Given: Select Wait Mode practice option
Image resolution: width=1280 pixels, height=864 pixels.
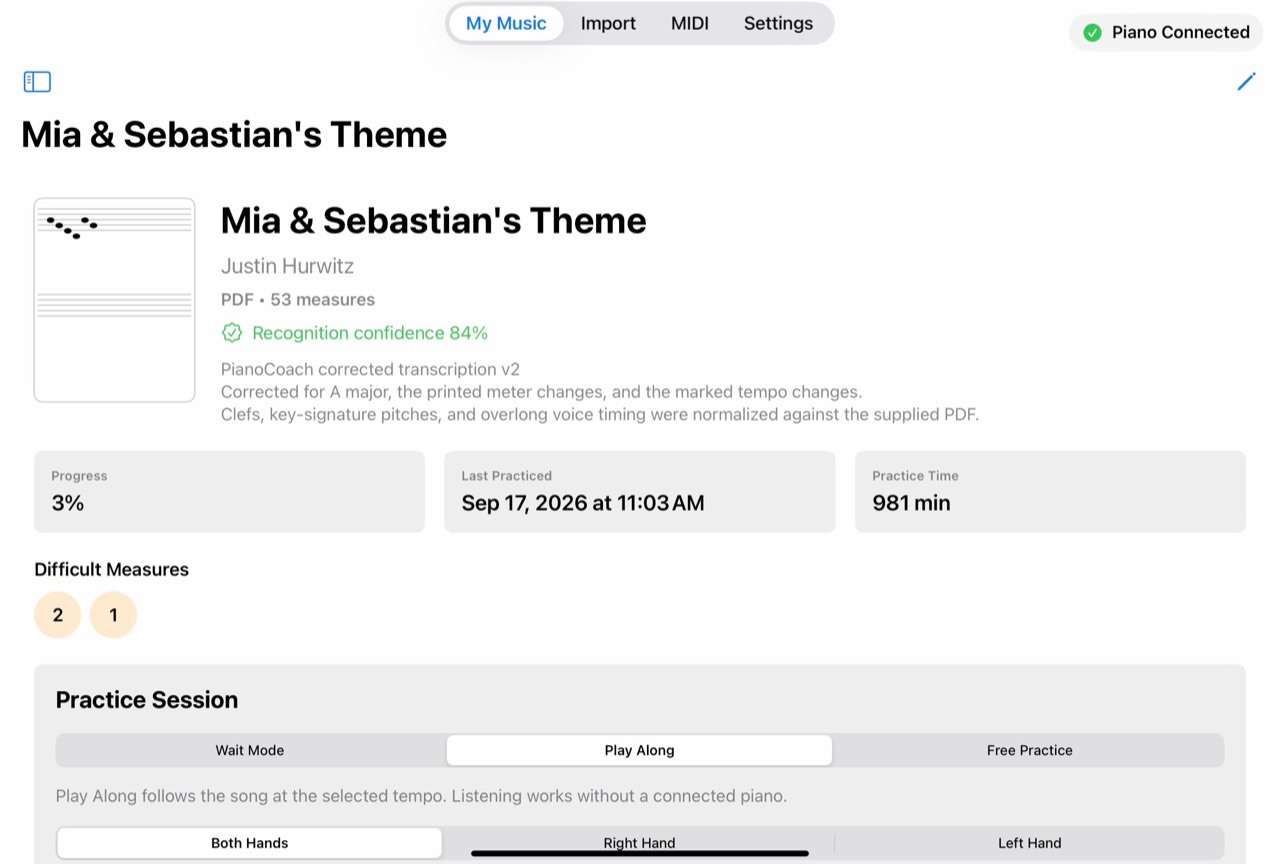Looking at the screenshot, I should coord(250,750).
